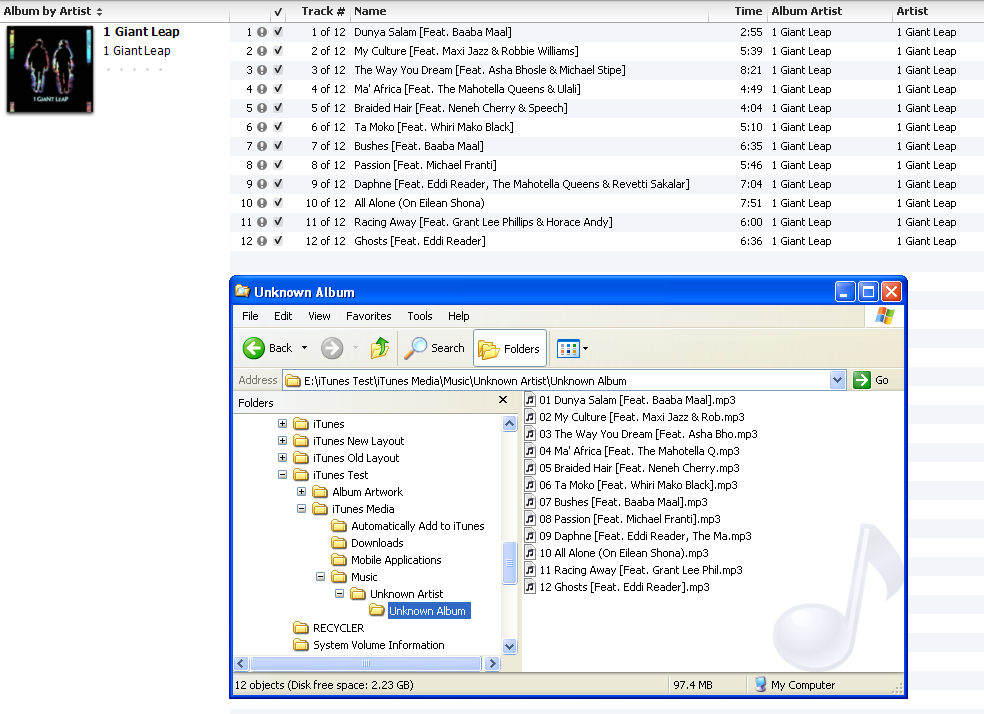Go up one folder level icon

pos(380,348)
